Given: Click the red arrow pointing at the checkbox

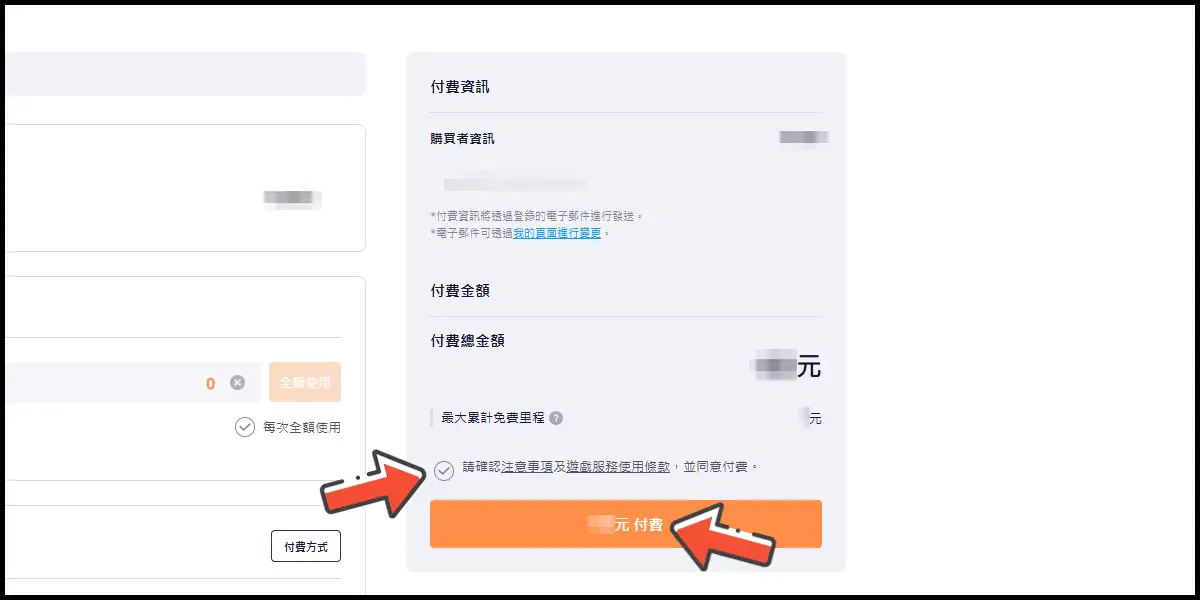Looking at the screenshot, I should (372, 481).
